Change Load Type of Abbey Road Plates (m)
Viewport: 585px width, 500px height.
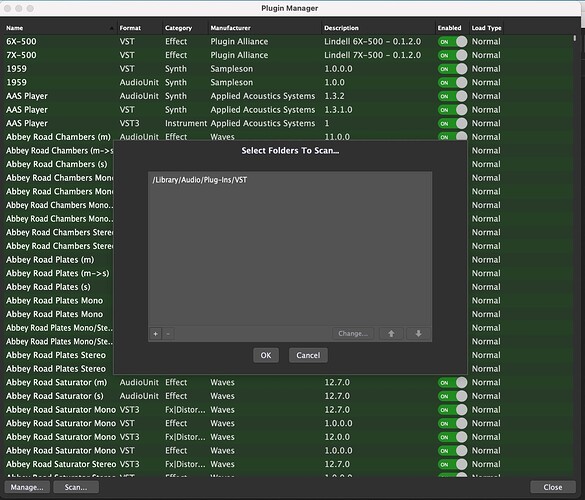click(486, 260)
